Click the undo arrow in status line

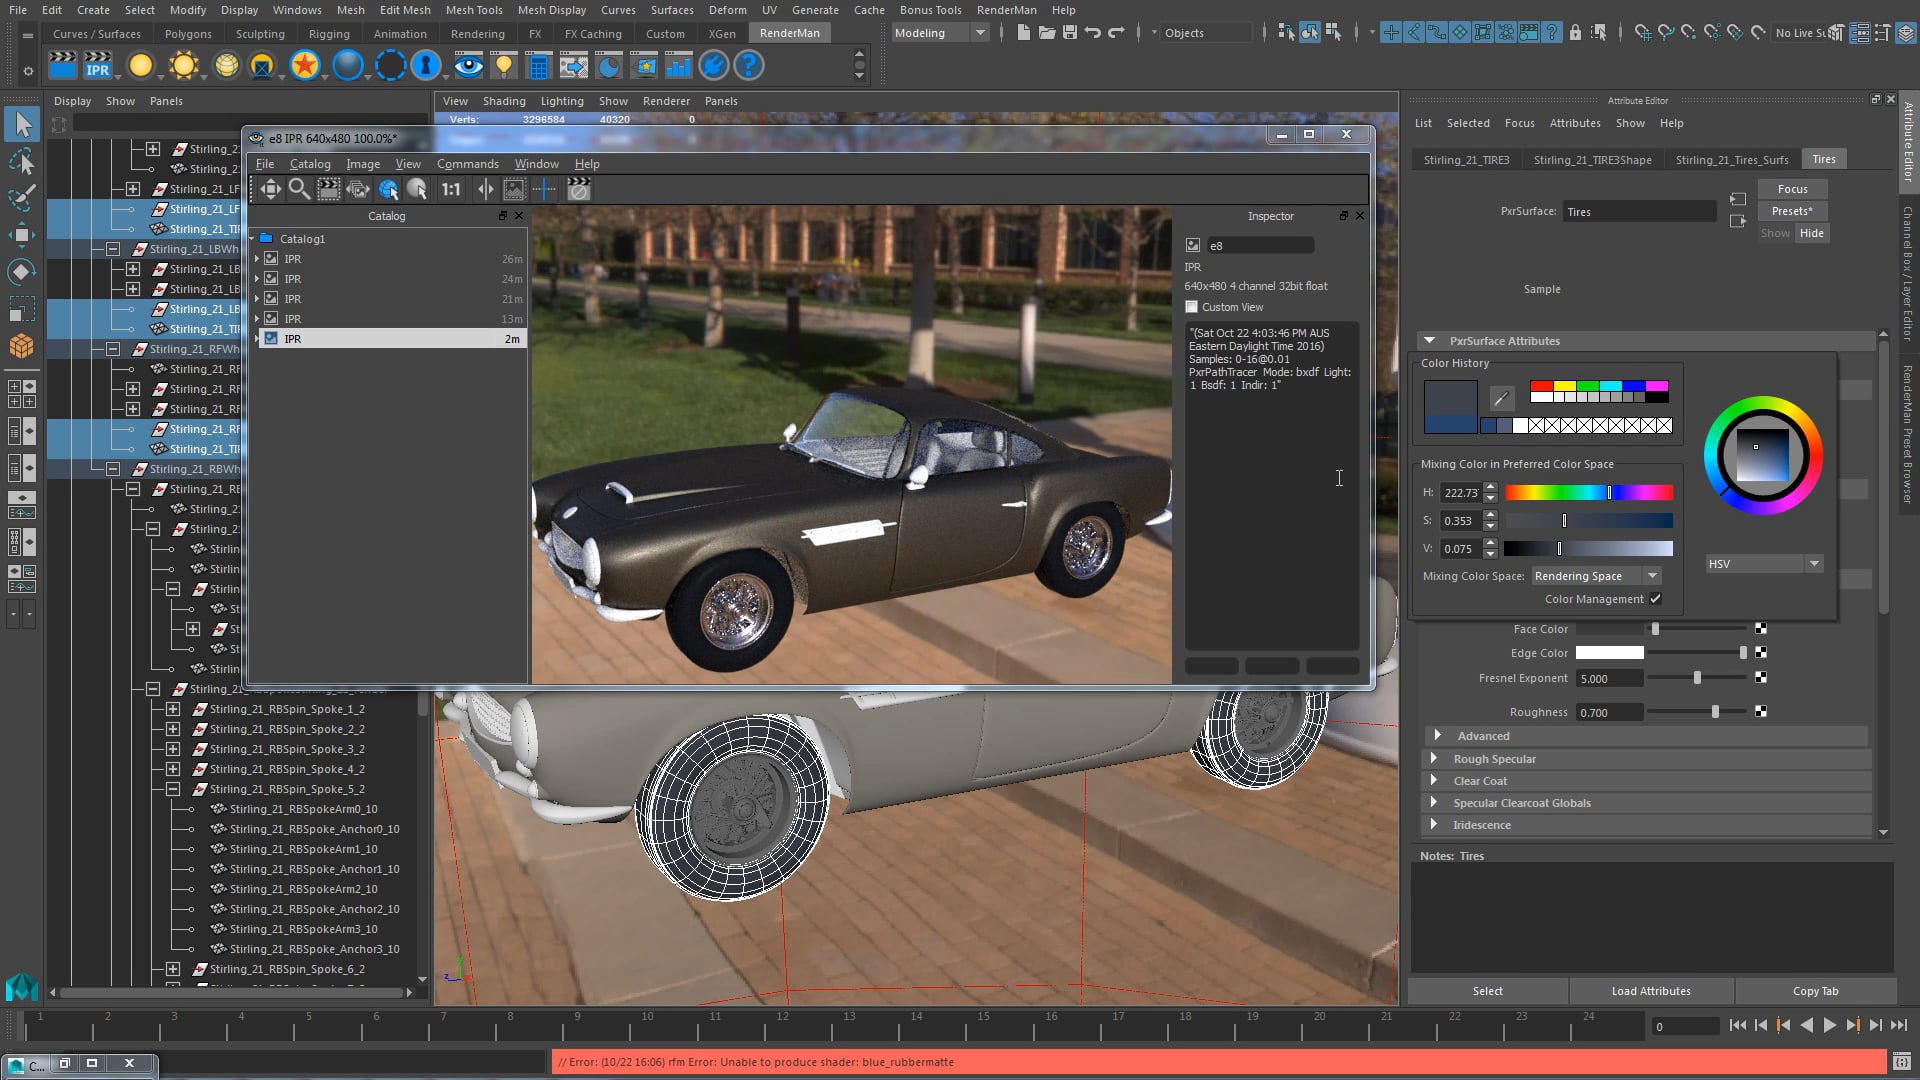coord(1093,33)
